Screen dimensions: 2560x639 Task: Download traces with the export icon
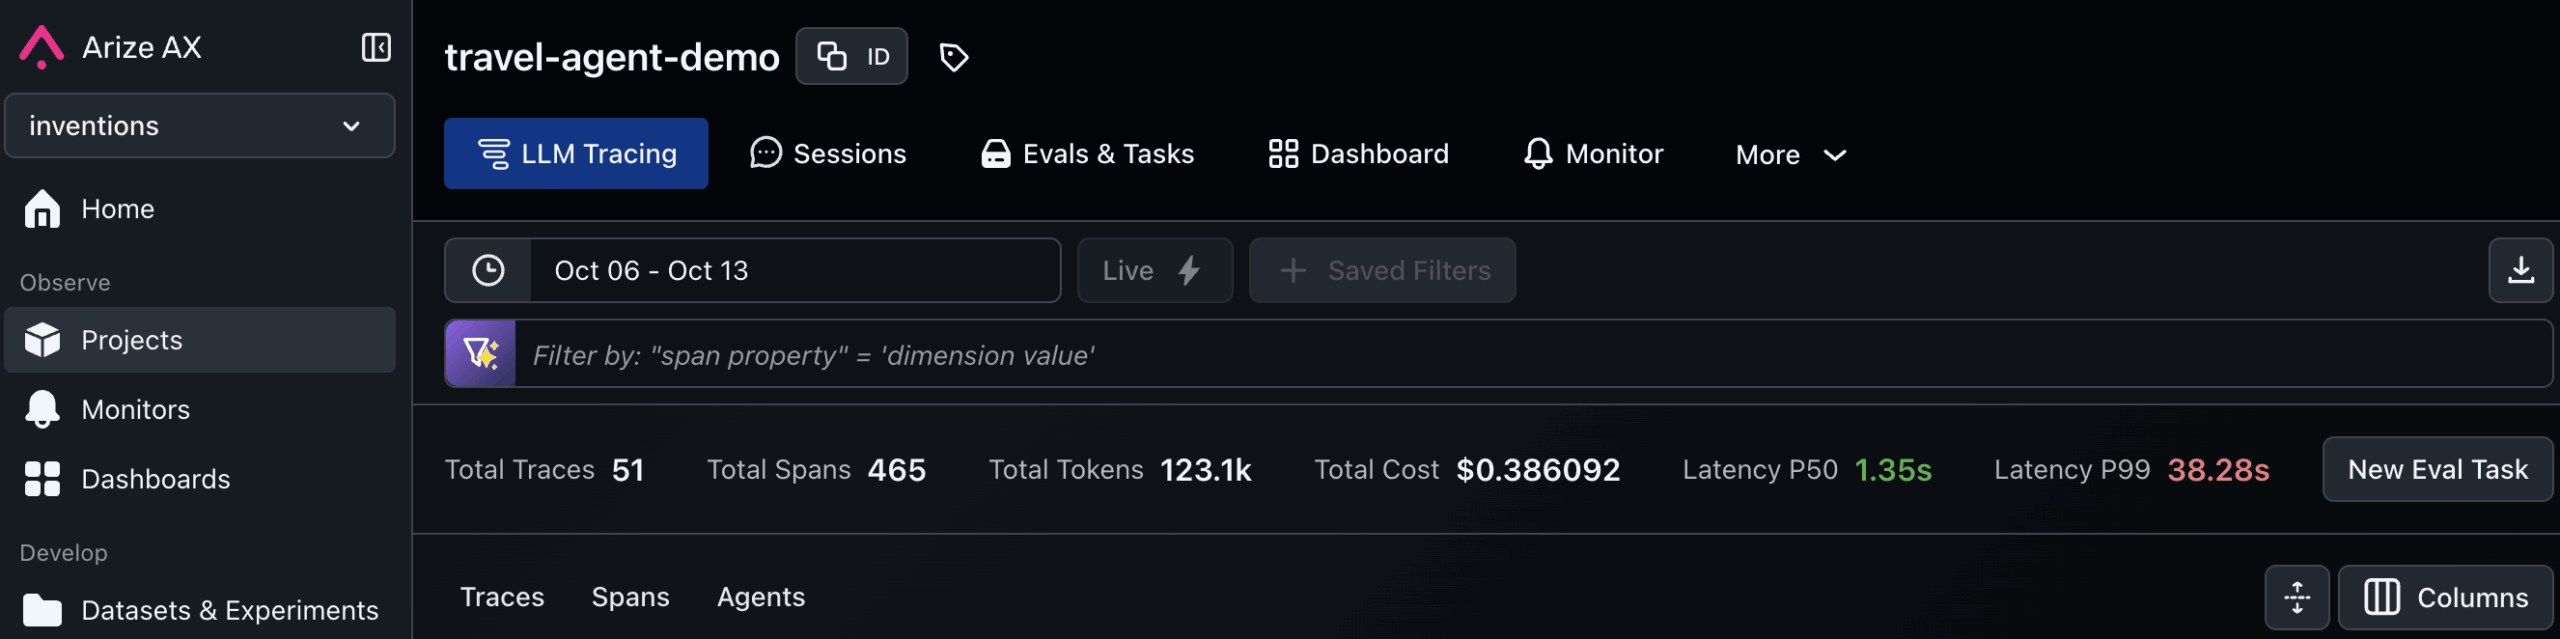click(x=2520, y=271)
